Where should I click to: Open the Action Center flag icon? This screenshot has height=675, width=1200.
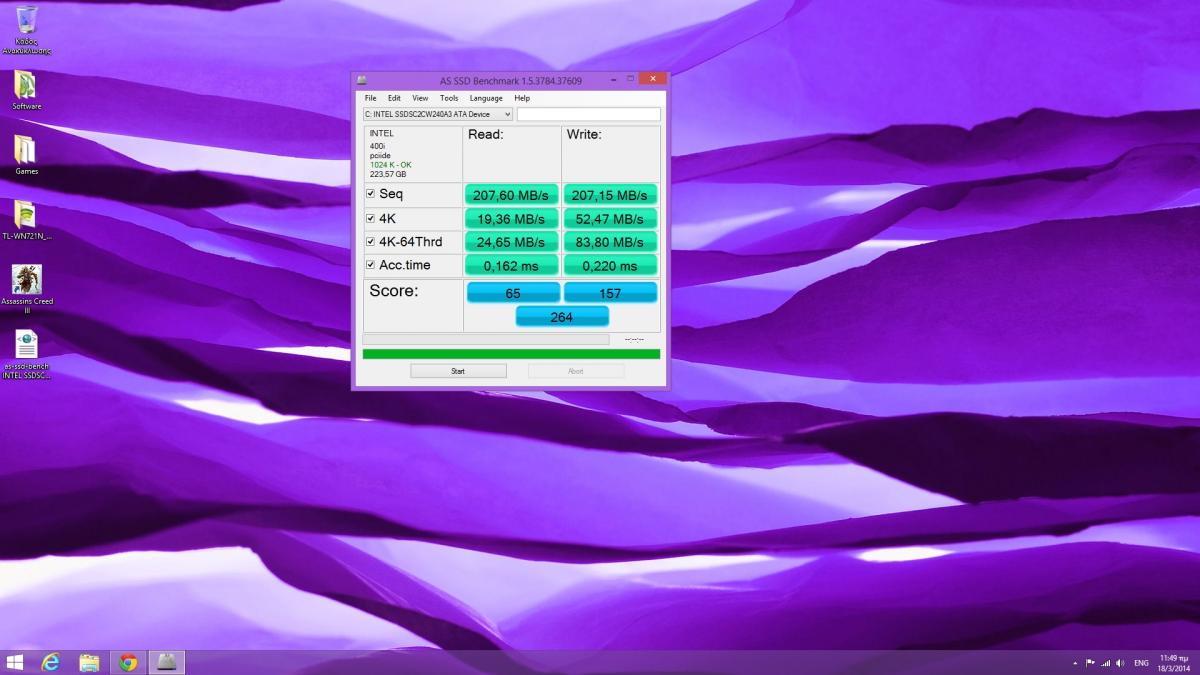[1090, 662]
